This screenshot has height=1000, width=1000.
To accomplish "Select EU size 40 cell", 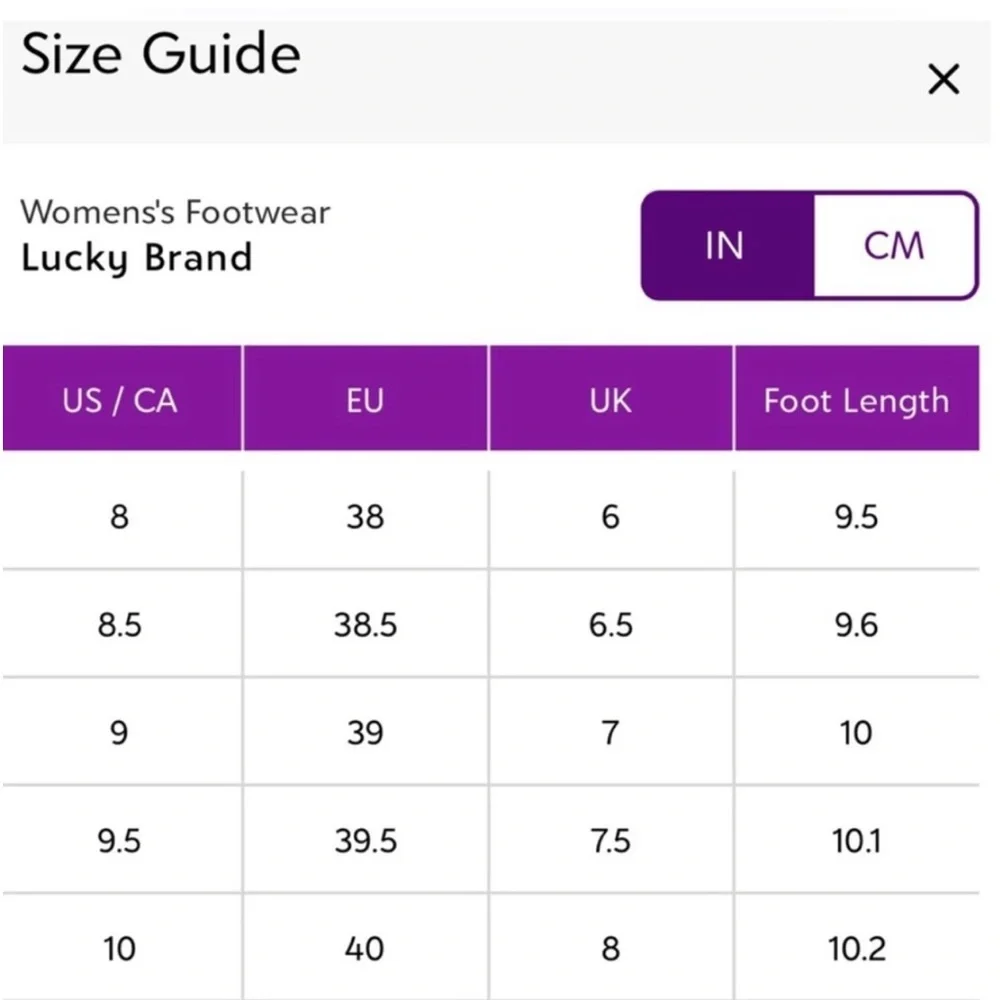I will (365, 949).
